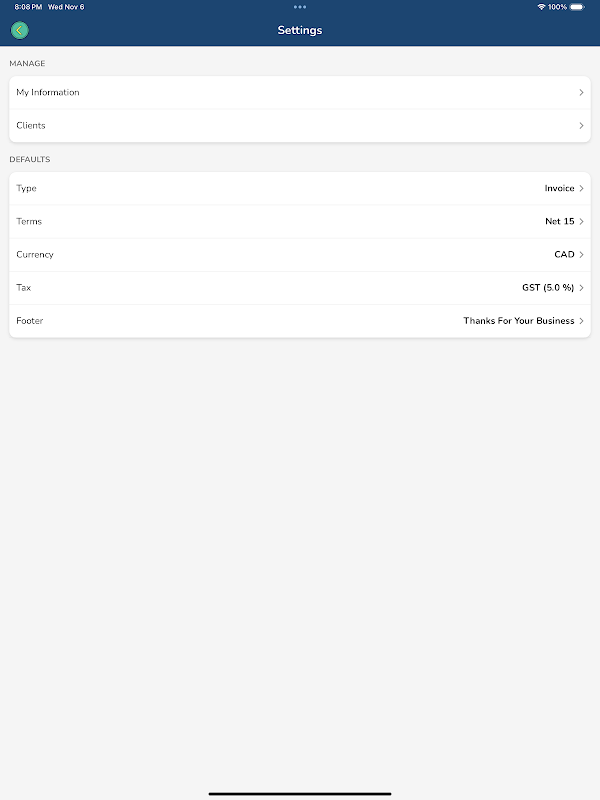Tap chevron on the Clients row
The image size is (600, 800).
pyautogui.click(x=581, y=126)
